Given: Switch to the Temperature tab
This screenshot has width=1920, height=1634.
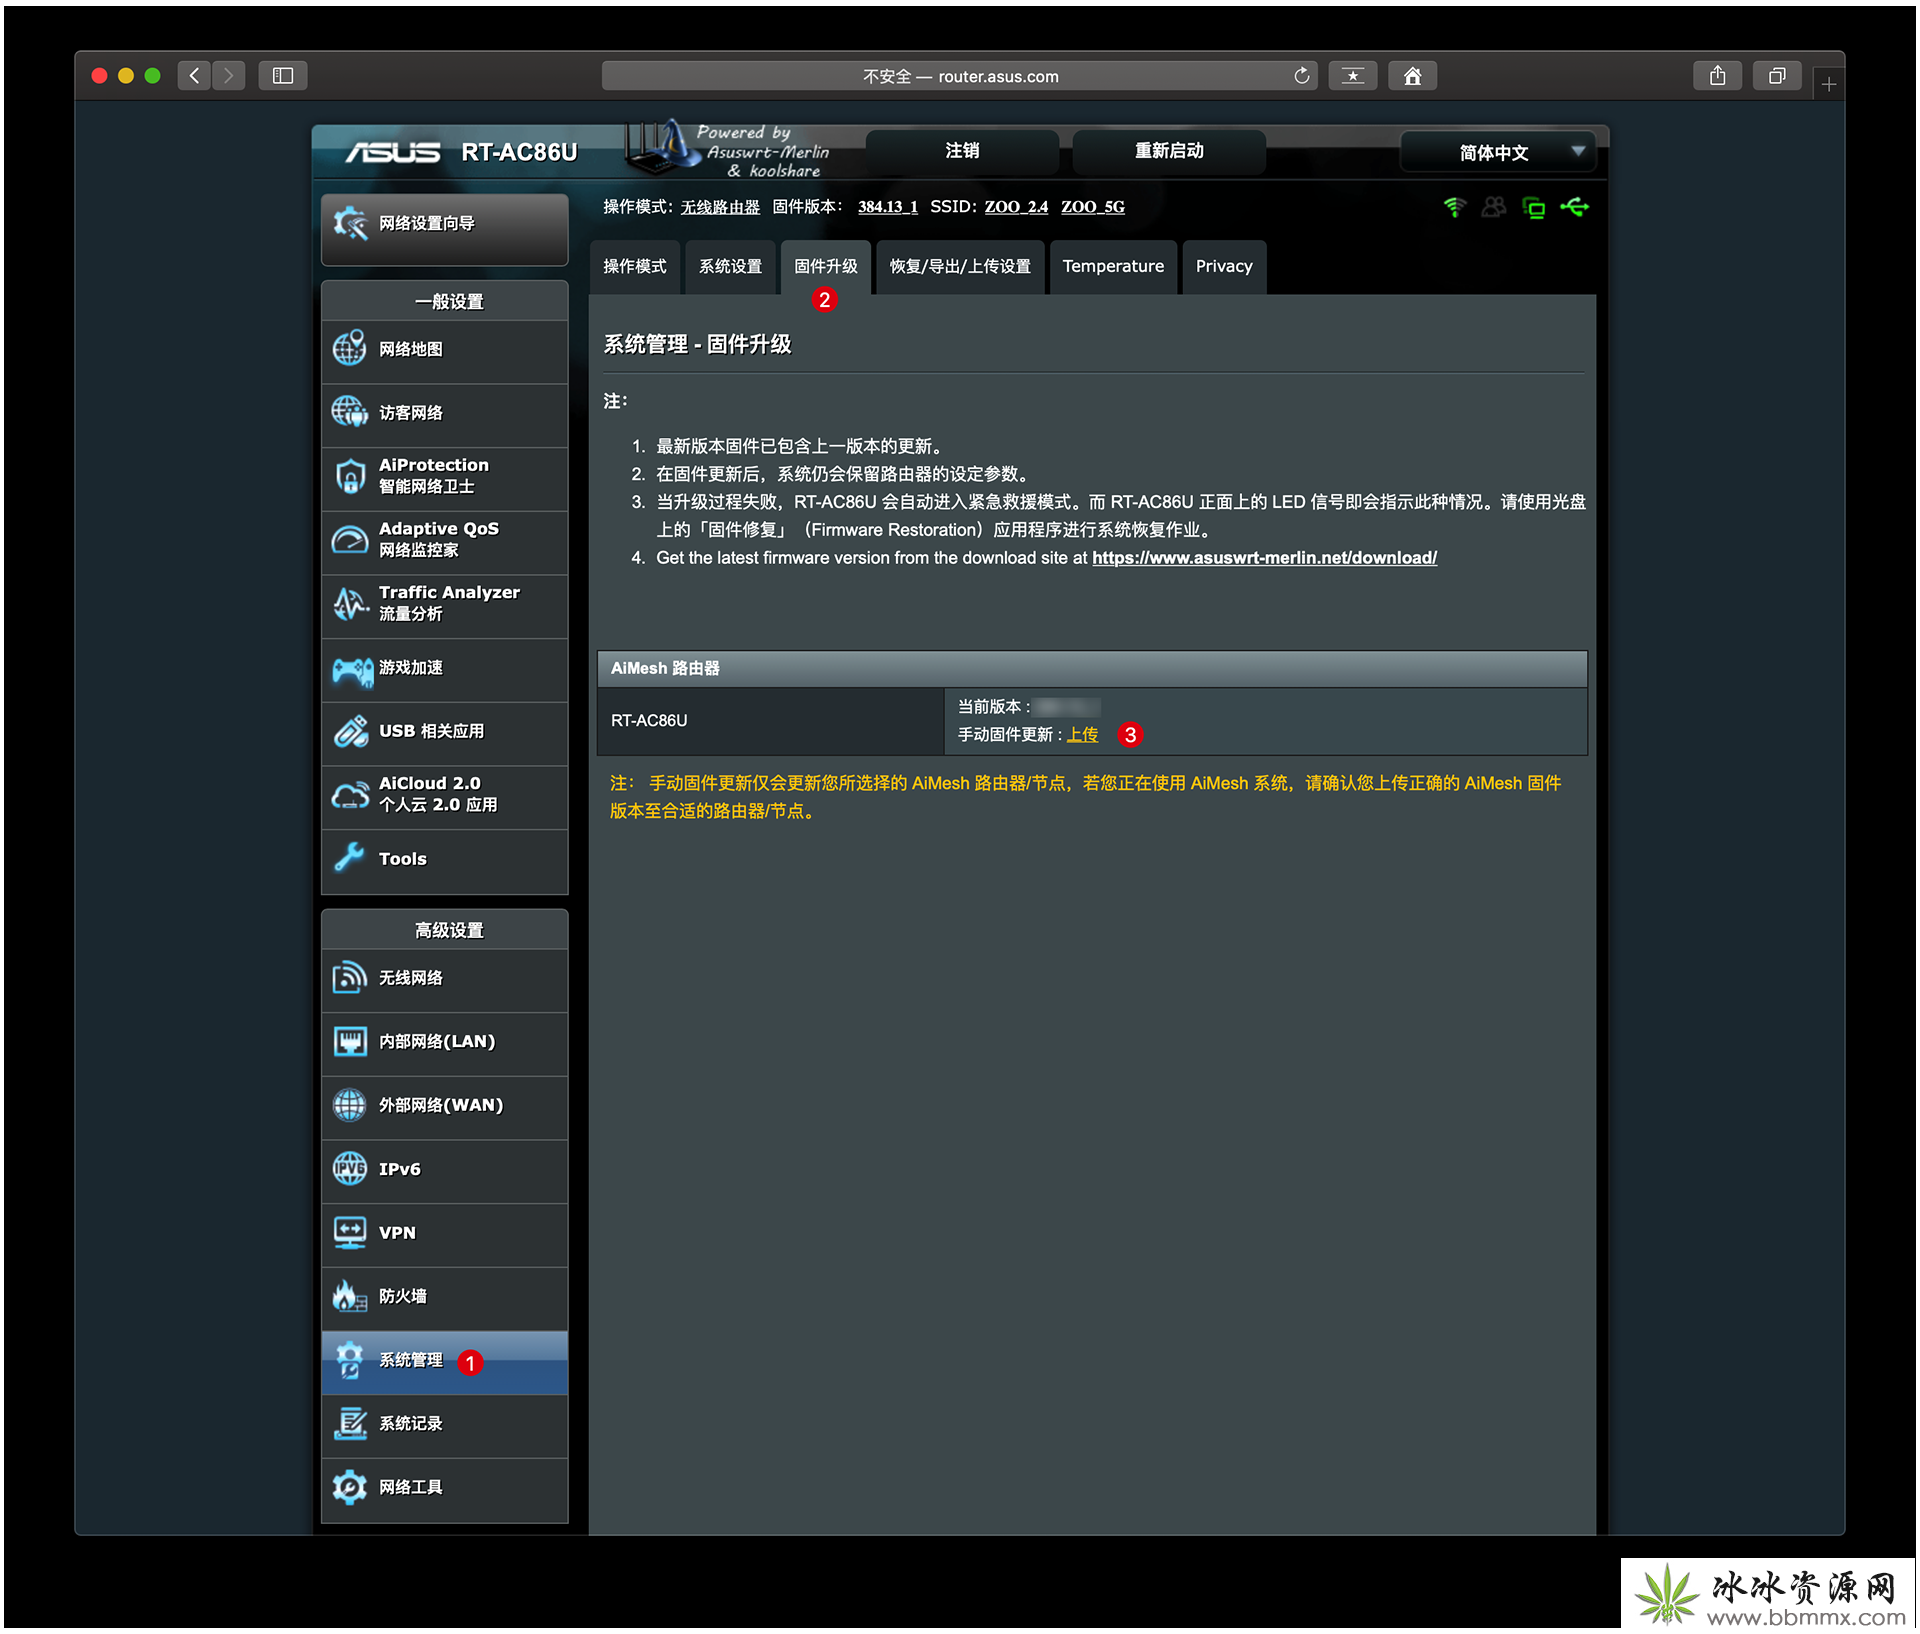Looking at the screenshot, I should (x=1113, y=267).
